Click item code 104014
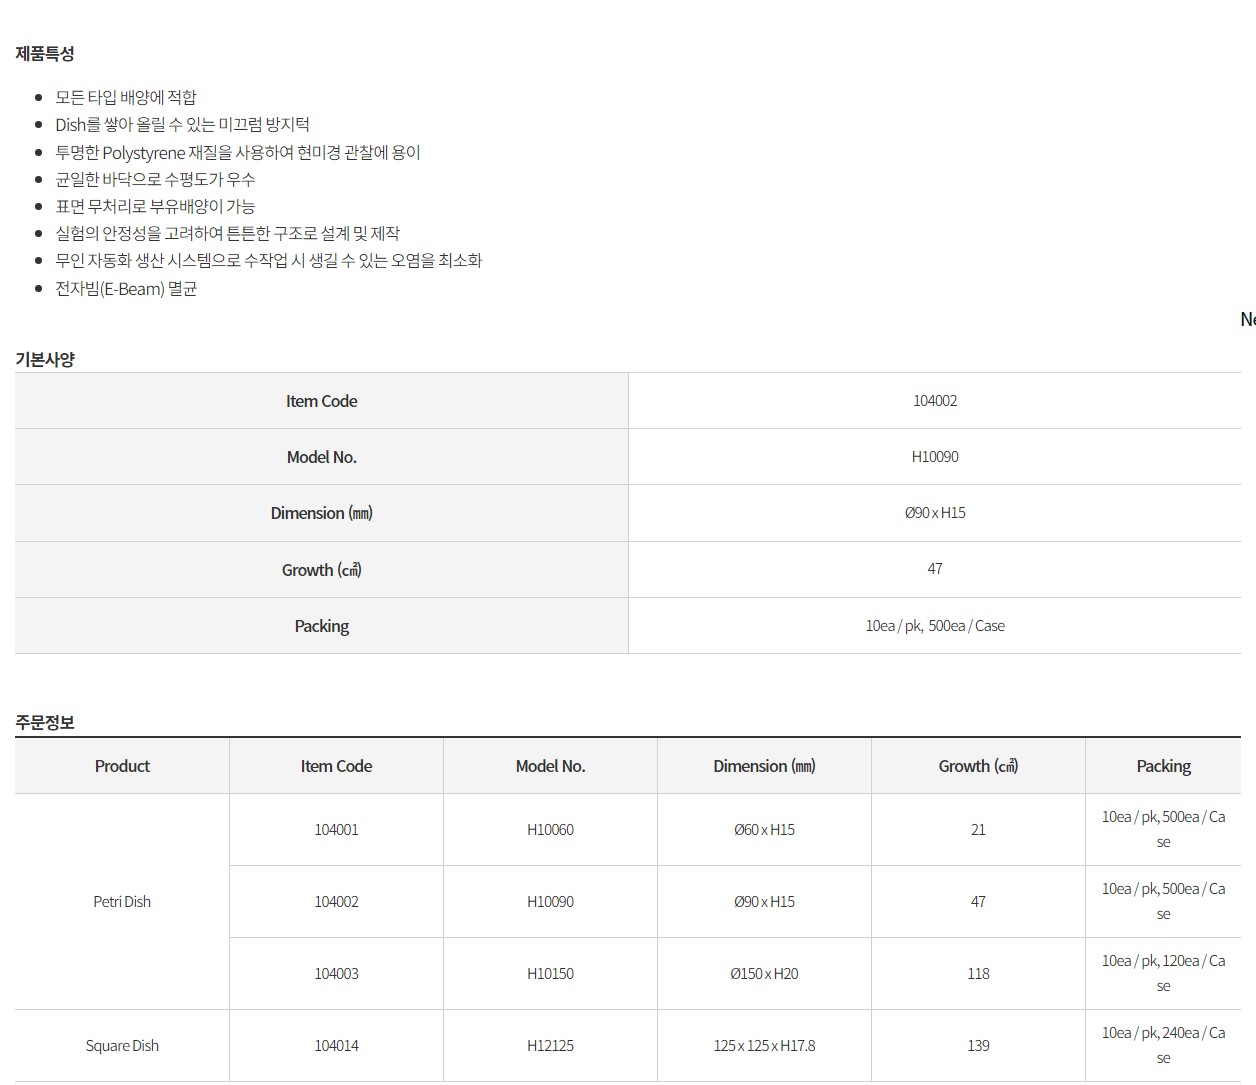The height and width of the screenshot is (1085, 1256). pos(336,1046)
